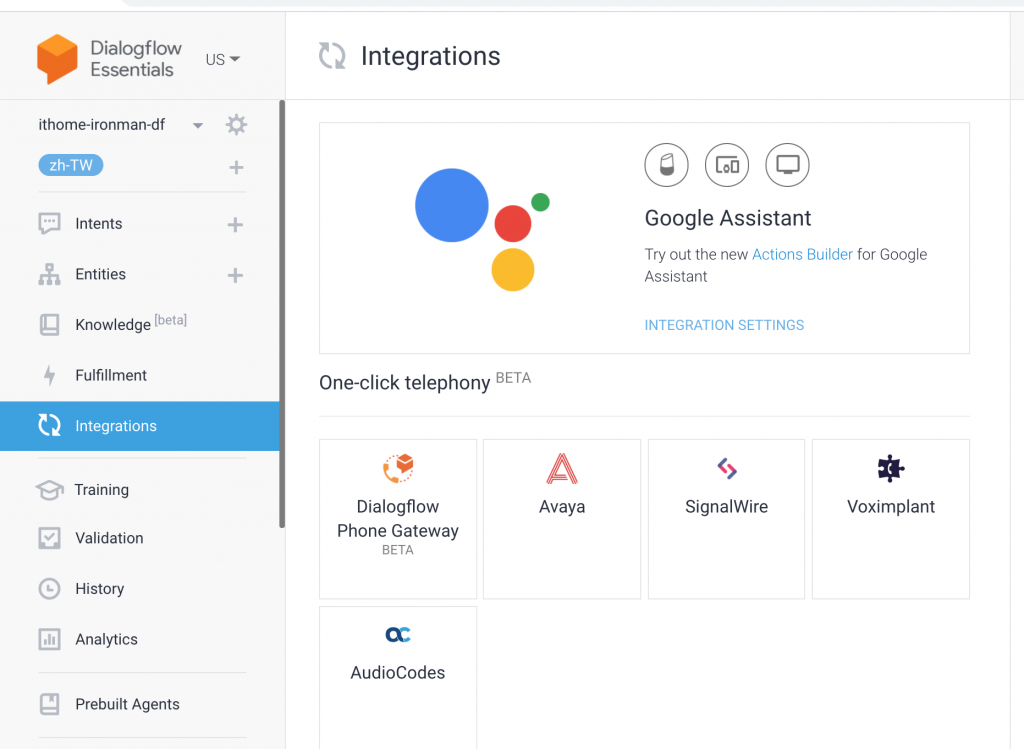Image resolution: width=1024 pixels, height=749 pixels.
Task: Click the Voximplant puzzle piece icon
Action: [x=891, y=468]
